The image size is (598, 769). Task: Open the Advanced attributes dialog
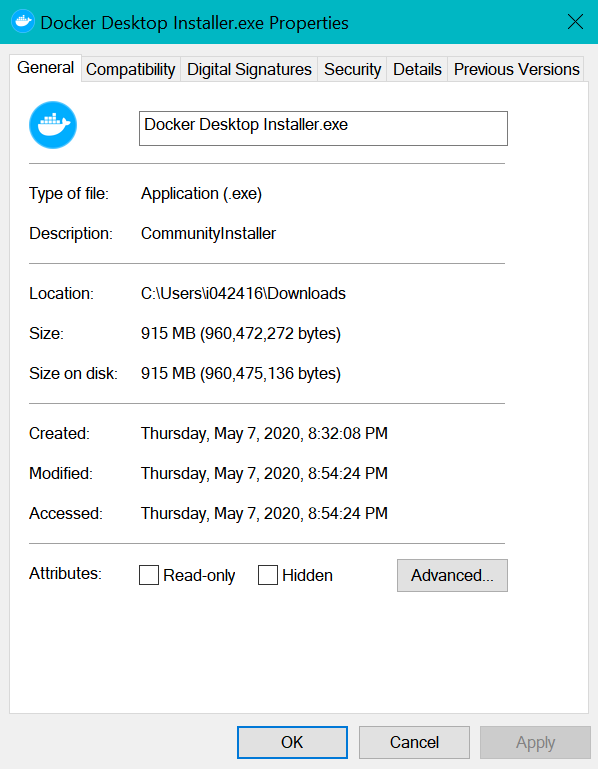(452, 575)
